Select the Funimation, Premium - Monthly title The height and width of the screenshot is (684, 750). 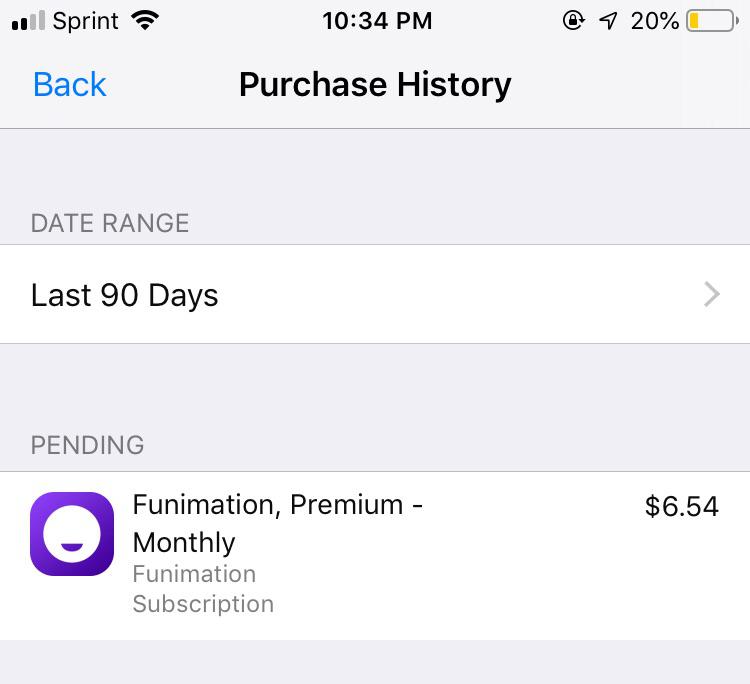click(x=277, y=505)
